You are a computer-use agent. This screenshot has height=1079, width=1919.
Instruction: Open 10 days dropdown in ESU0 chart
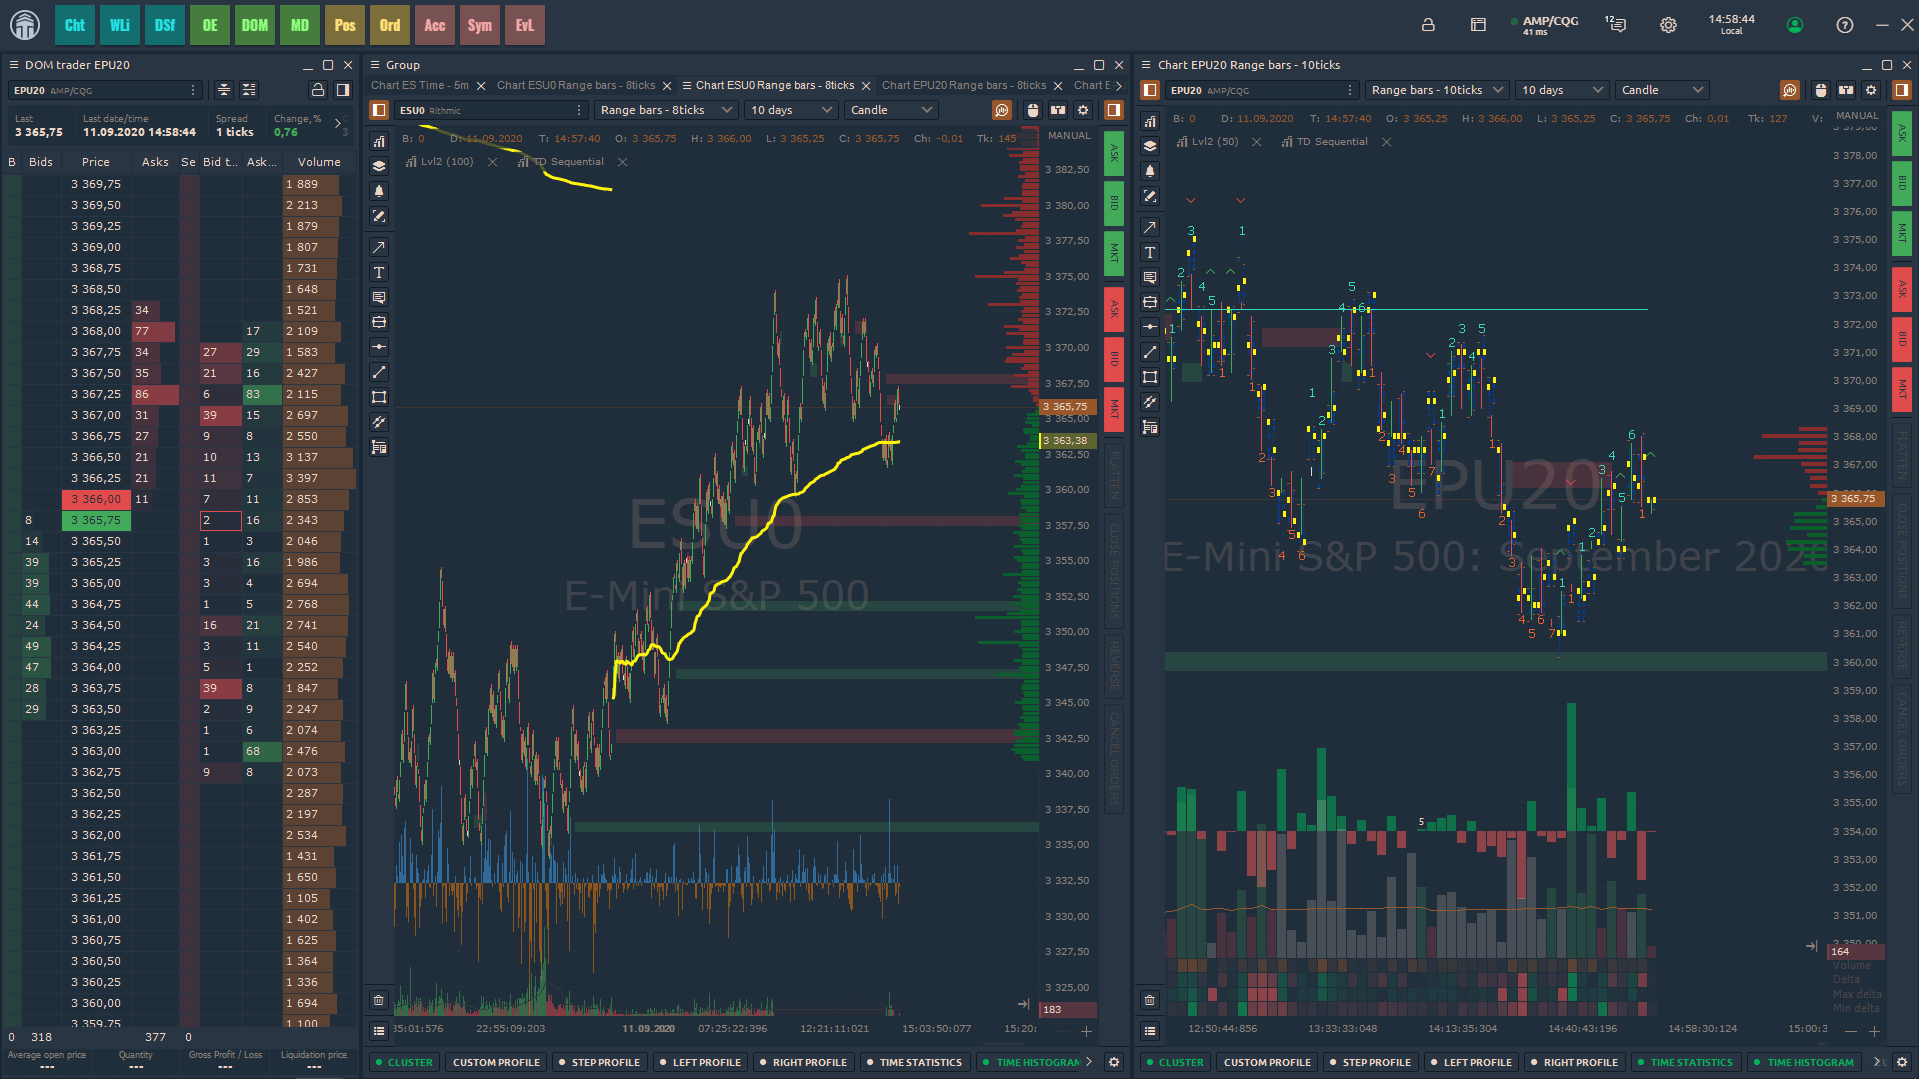point(791,110)
